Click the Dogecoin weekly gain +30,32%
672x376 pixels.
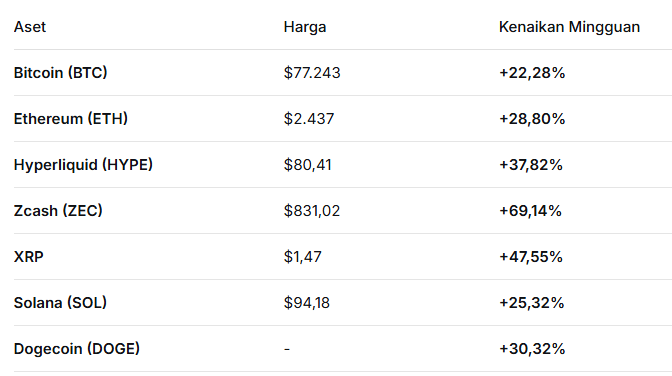point(532,349)
